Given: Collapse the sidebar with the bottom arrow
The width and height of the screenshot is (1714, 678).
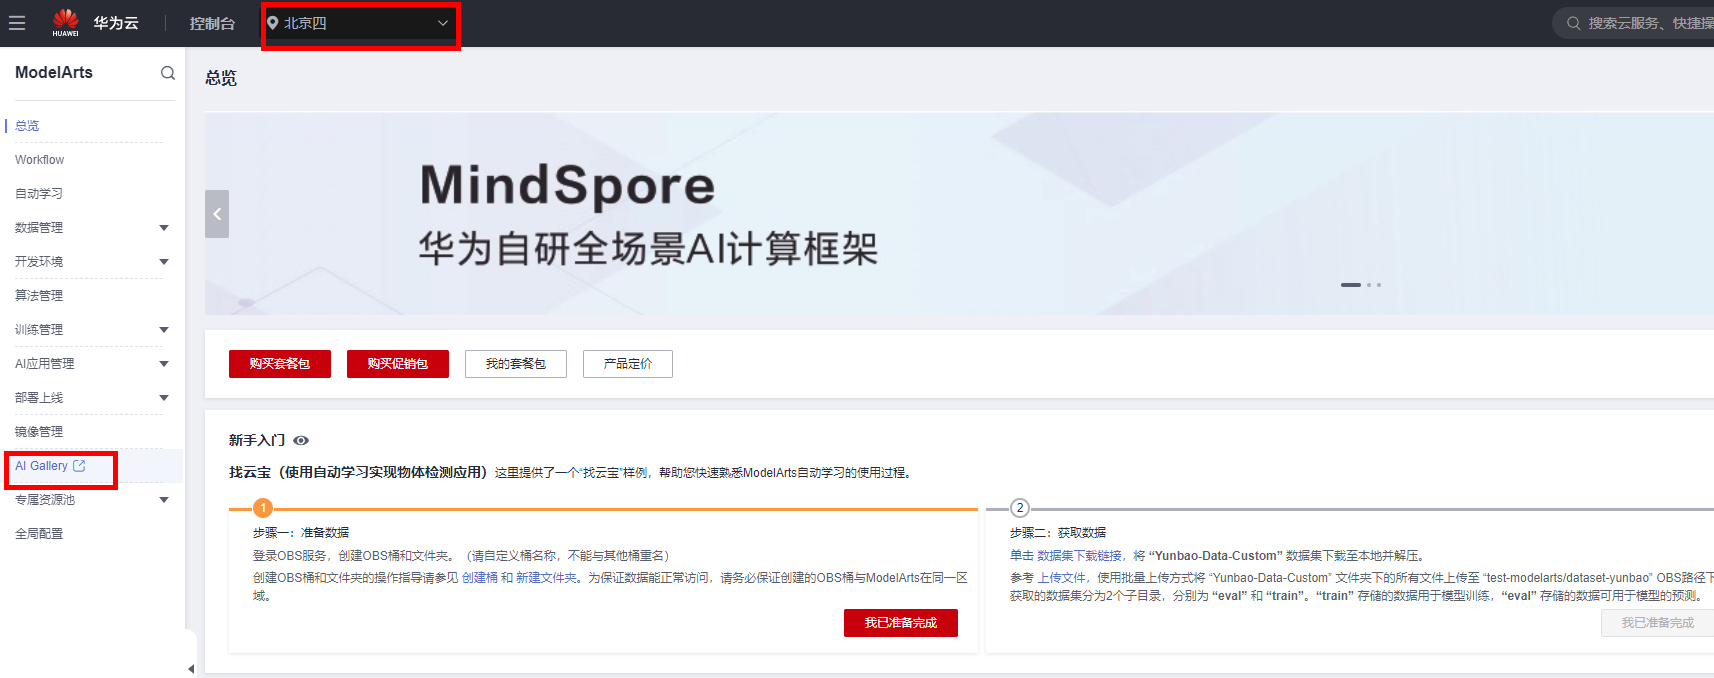Looking at the screenshot, I should (x=191, y=669).
